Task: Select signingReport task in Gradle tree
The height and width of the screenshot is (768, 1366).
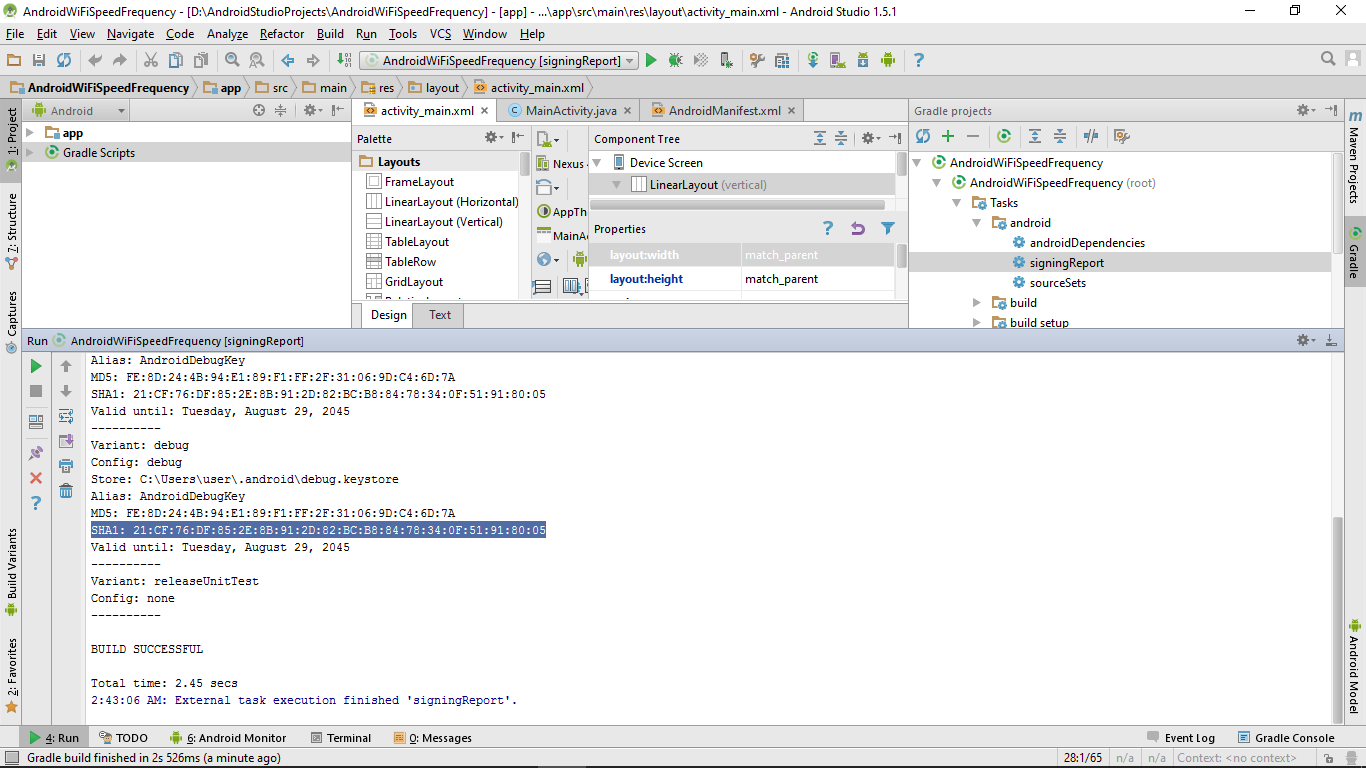Action: point(1067,263)
